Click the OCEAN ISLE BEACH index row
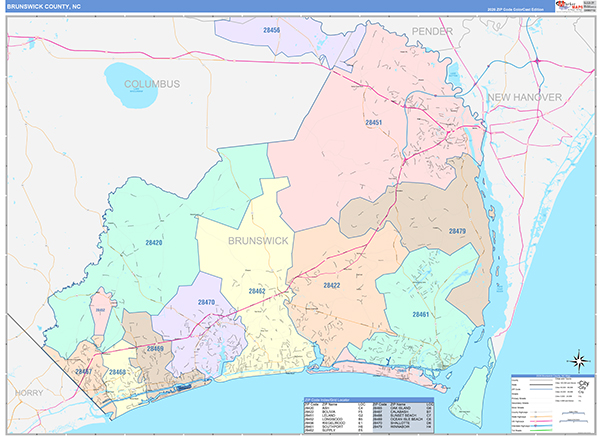This screenshot has height=436, width=600. click(x=403, y=419)
